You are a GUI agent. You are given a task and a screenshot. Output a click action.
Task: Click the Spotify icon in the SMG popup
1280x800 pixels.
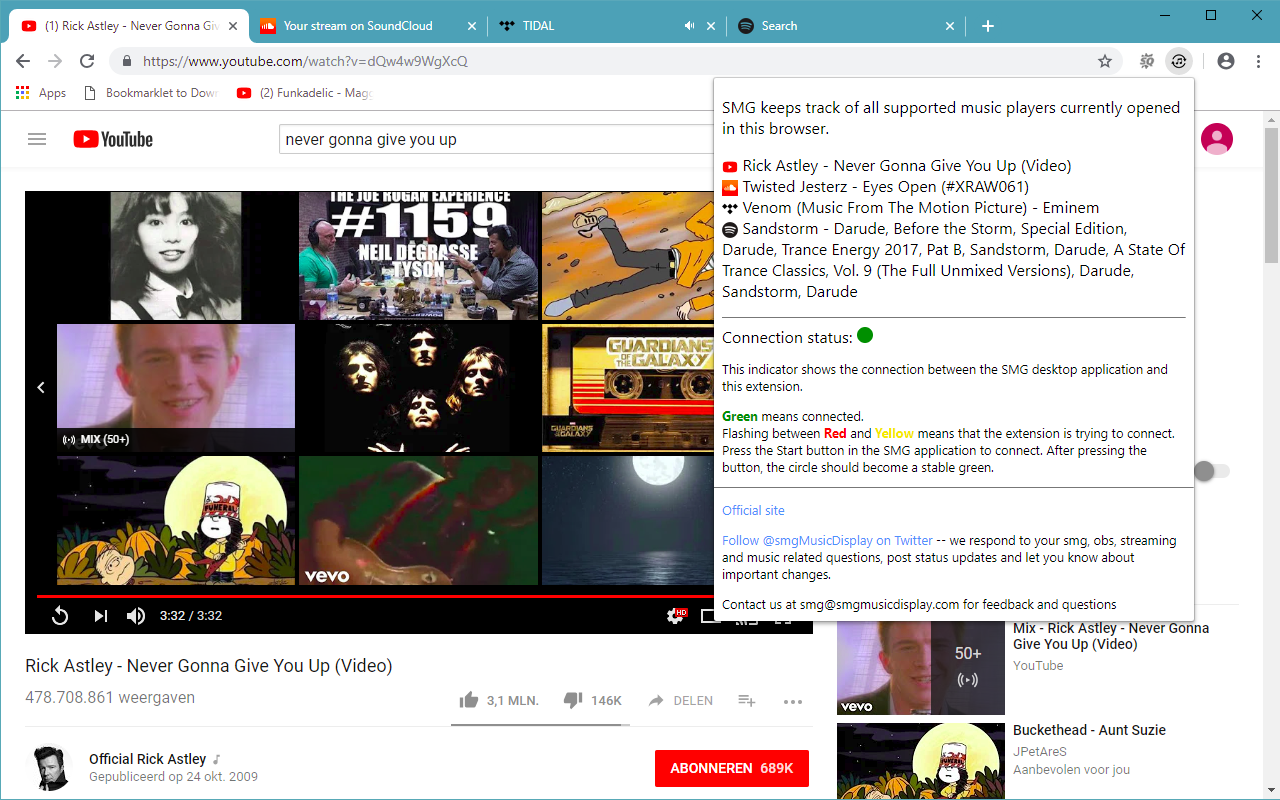click(x=730, y=229)
